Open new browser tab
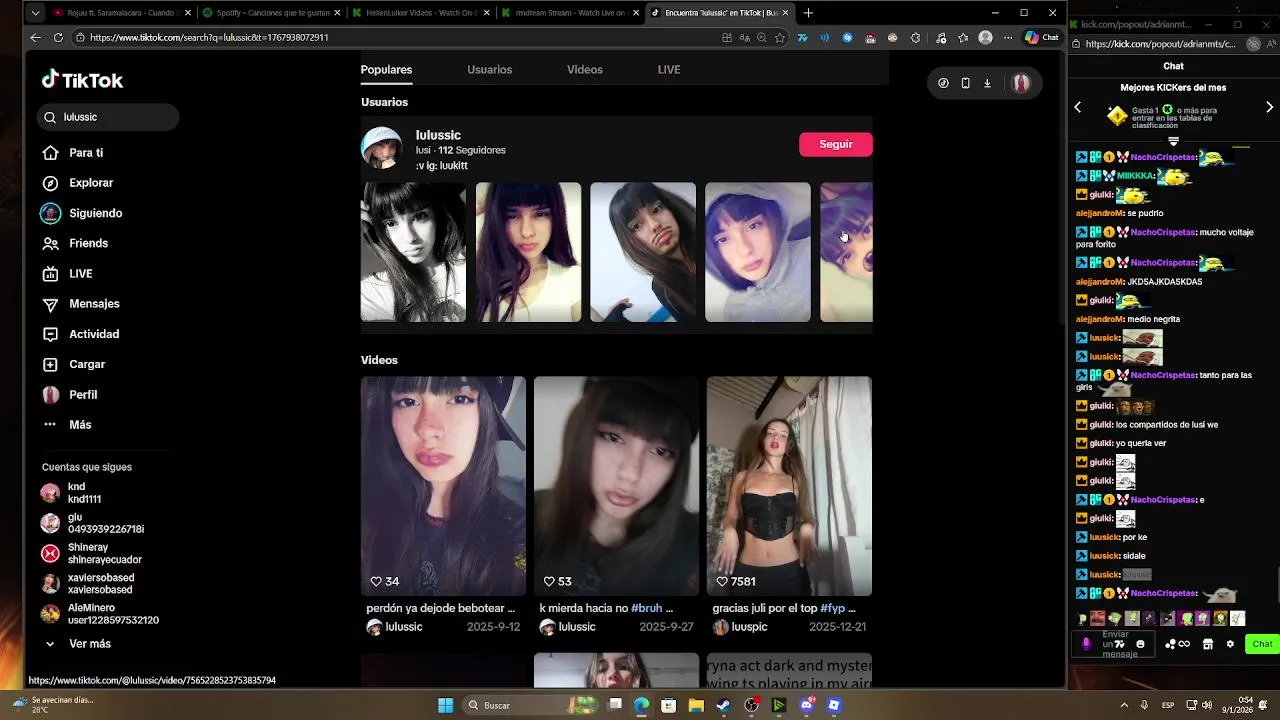The width and height of the screenshot is (1280, 720). tap(808, 13)
